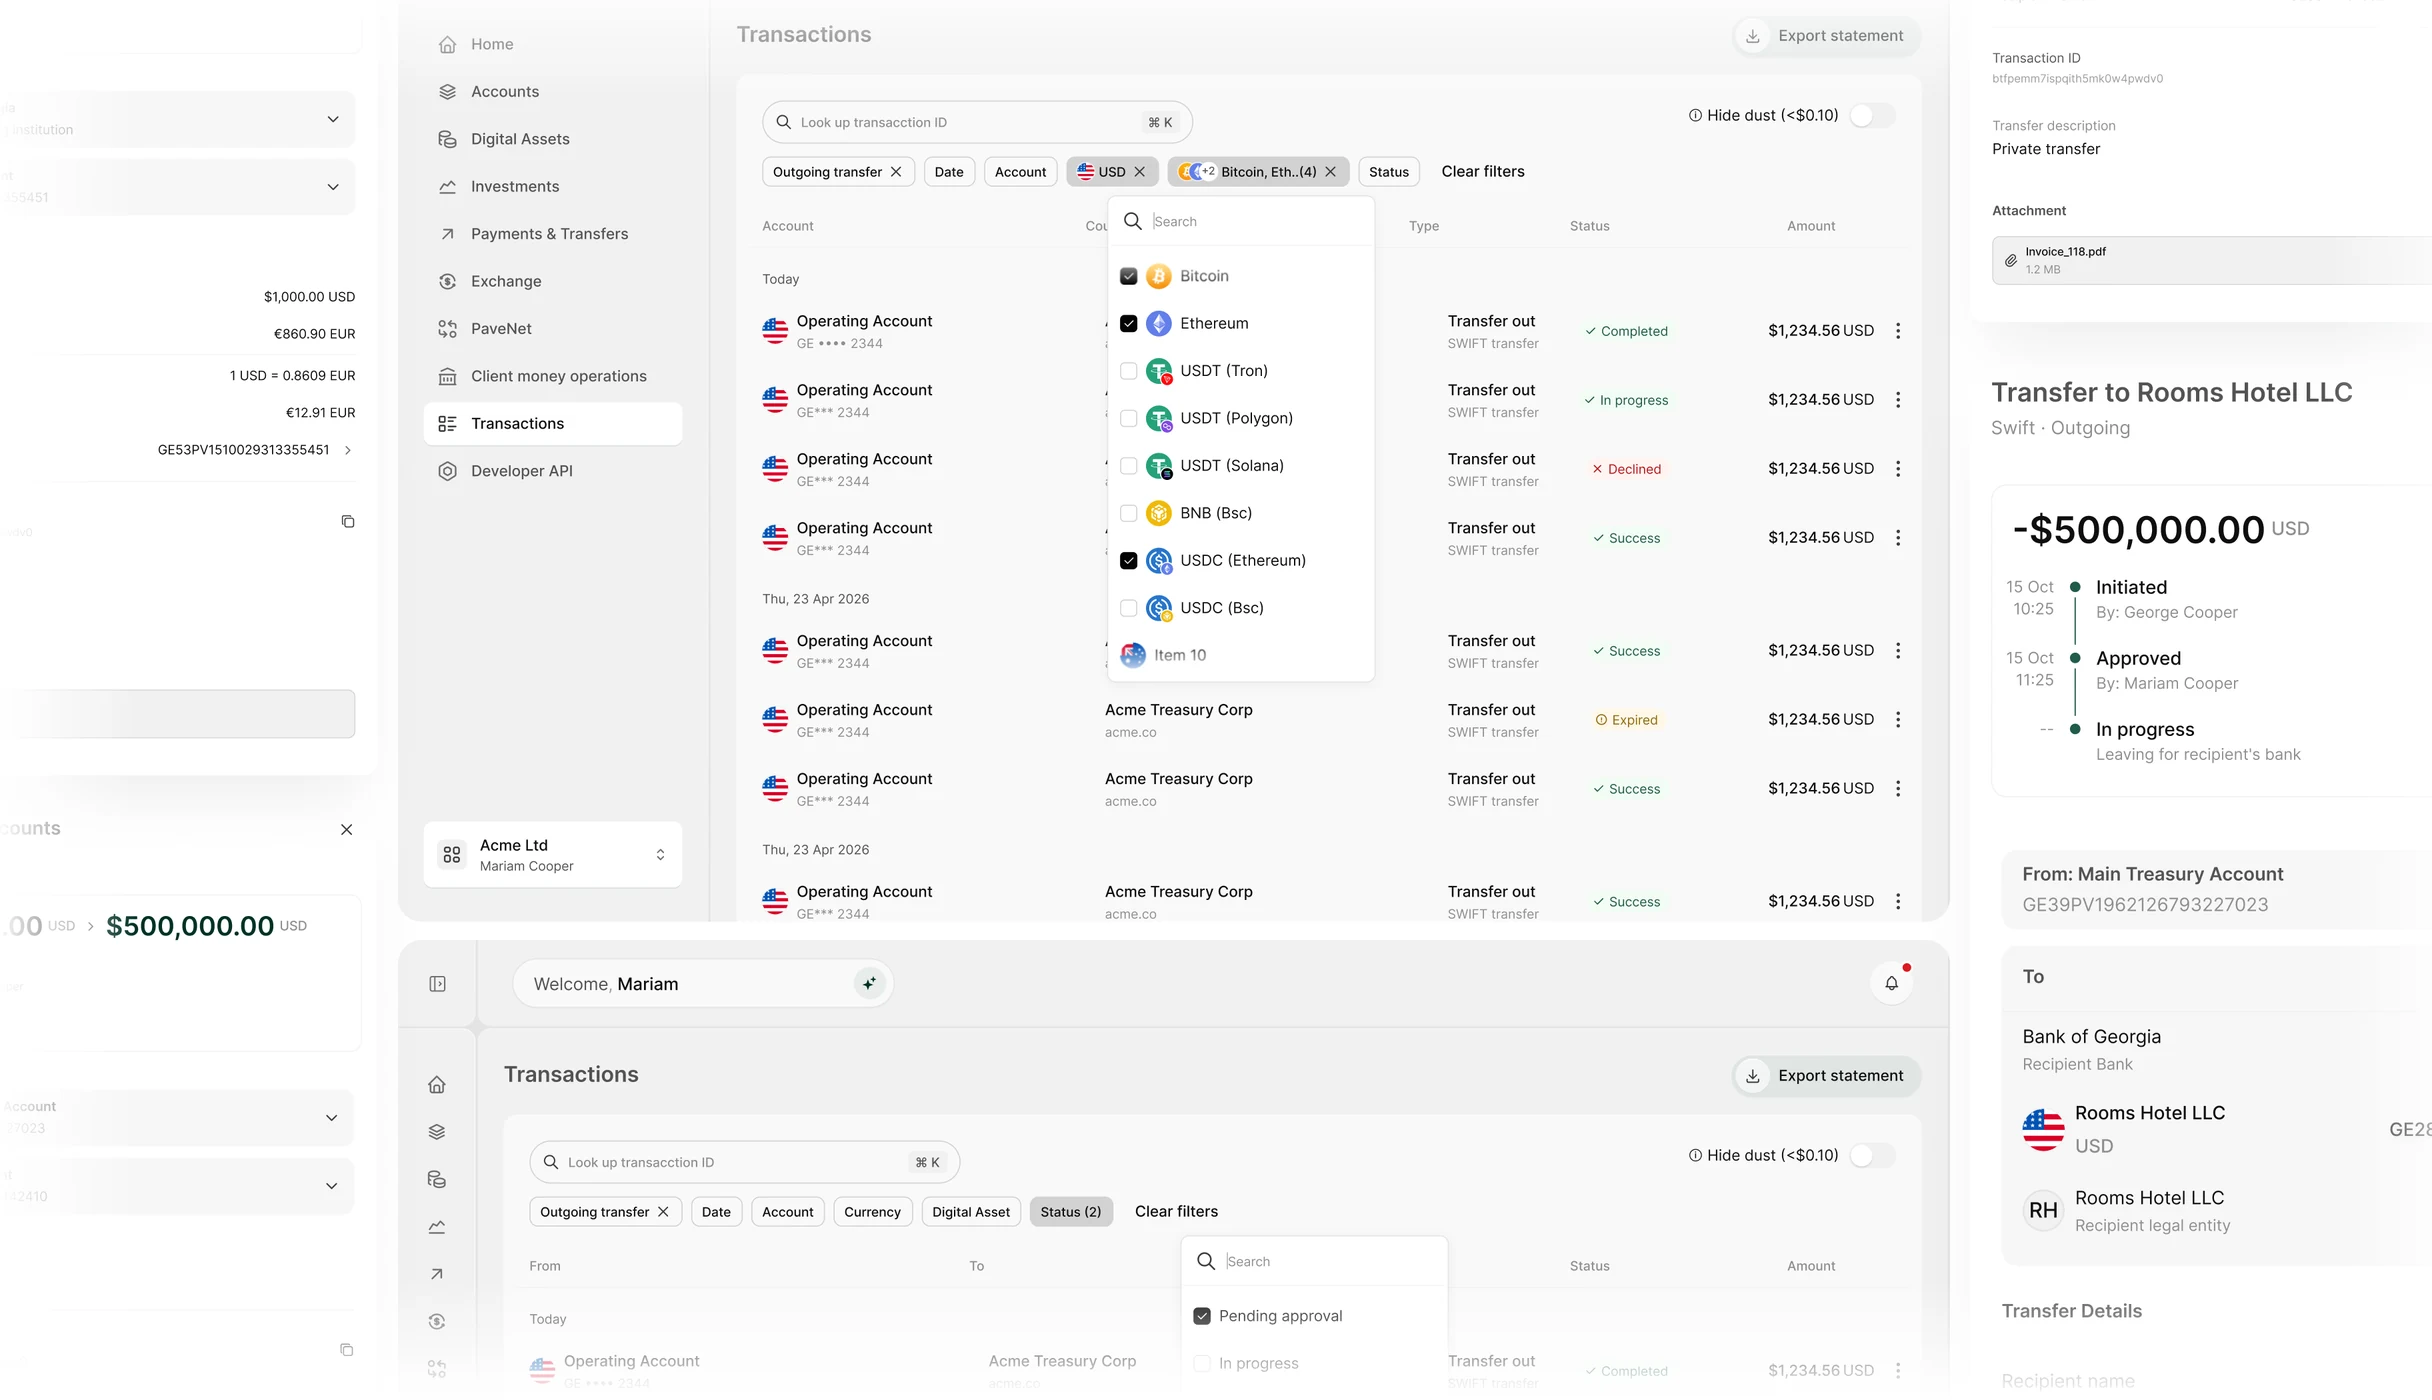Screen dimensions: 2432x1400
Task: Click the Investments chart icon
Action: tap(447, 186)
